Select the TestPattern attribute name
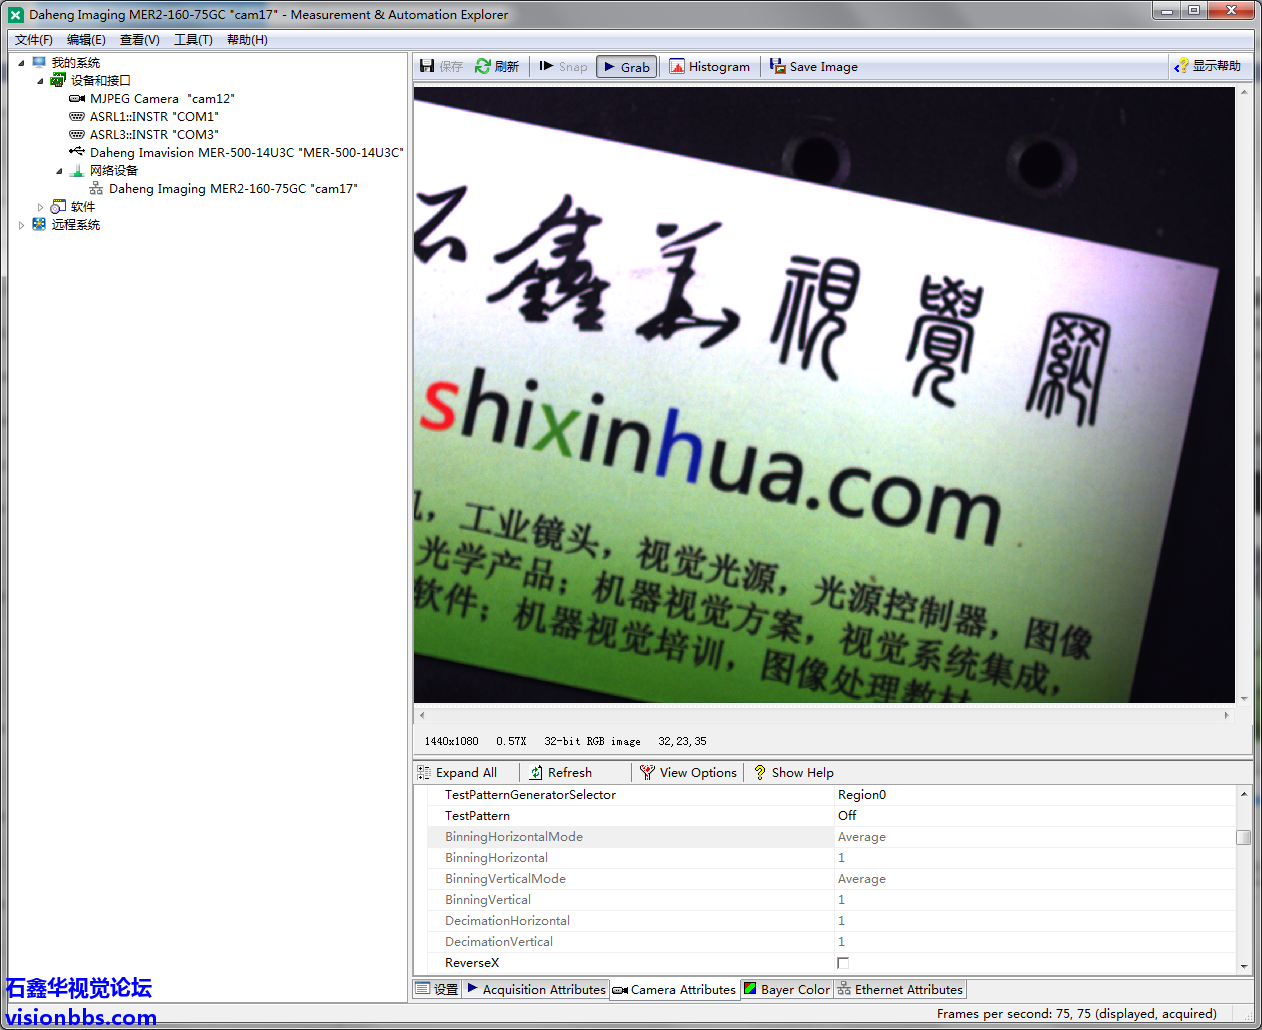The image size is (1262, 1030). [x=477, y=816]
